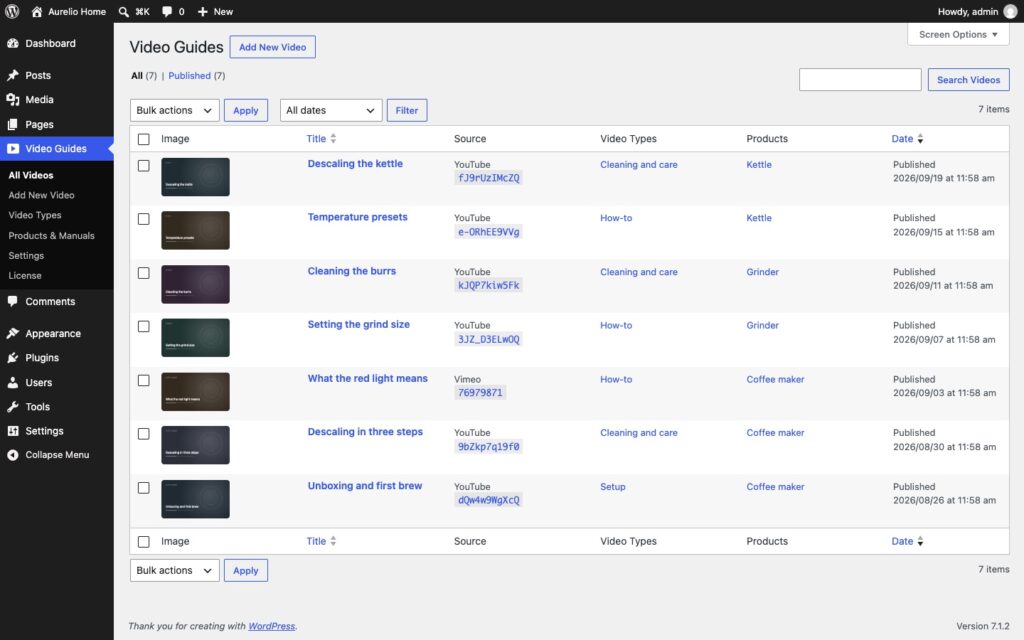1024x640 pixels.
Task: Open Add New Video submenu item
Action: (x=41, y=195)
